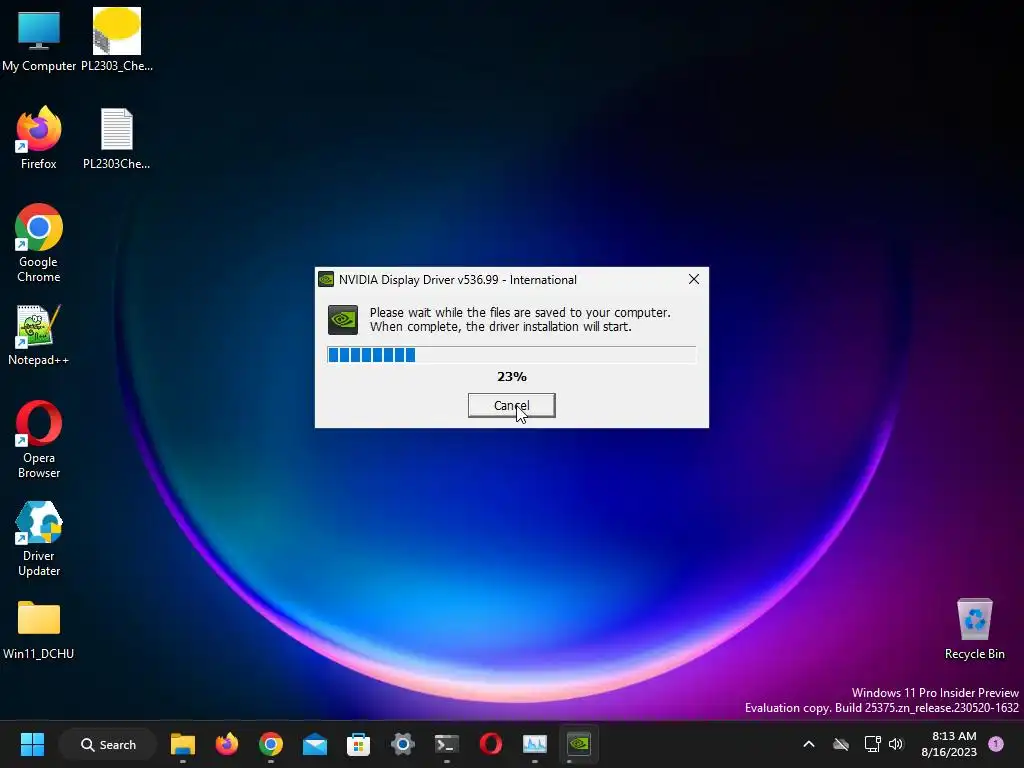1024x768 pixels.
Task: Select the PL2303Che... text file icon
Action: click(117, 138)
